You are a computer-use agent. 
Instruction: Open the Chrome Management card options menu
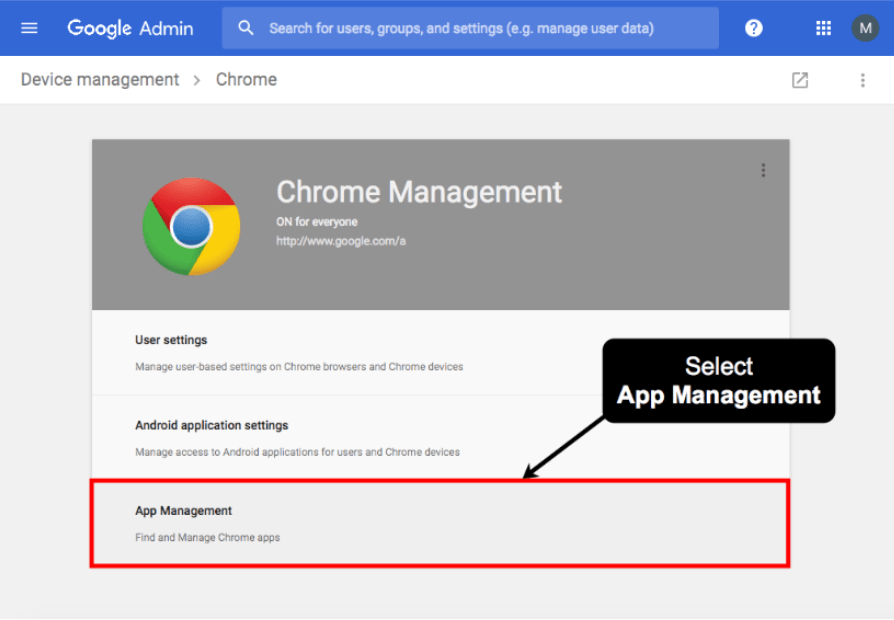(763, 170)
